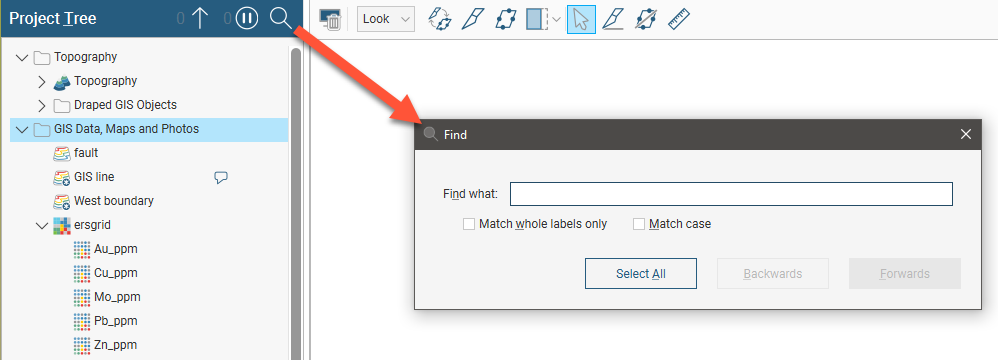Collapse the ersgrid tree item
This screenshot has width=998, height=360.
point(42,225)
